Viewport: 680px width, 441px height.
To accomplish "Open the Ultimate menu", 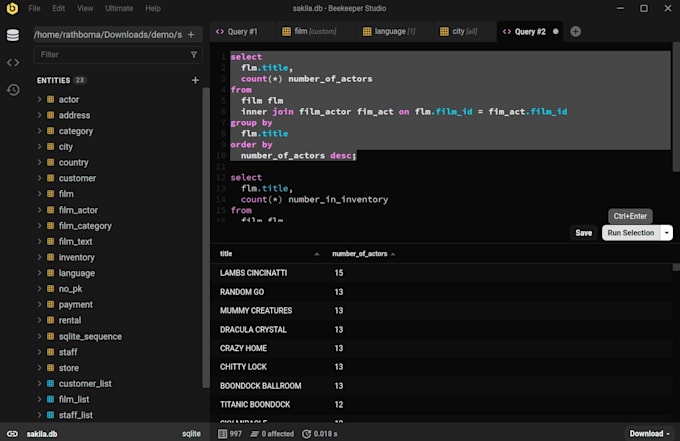I will point(119,8).
